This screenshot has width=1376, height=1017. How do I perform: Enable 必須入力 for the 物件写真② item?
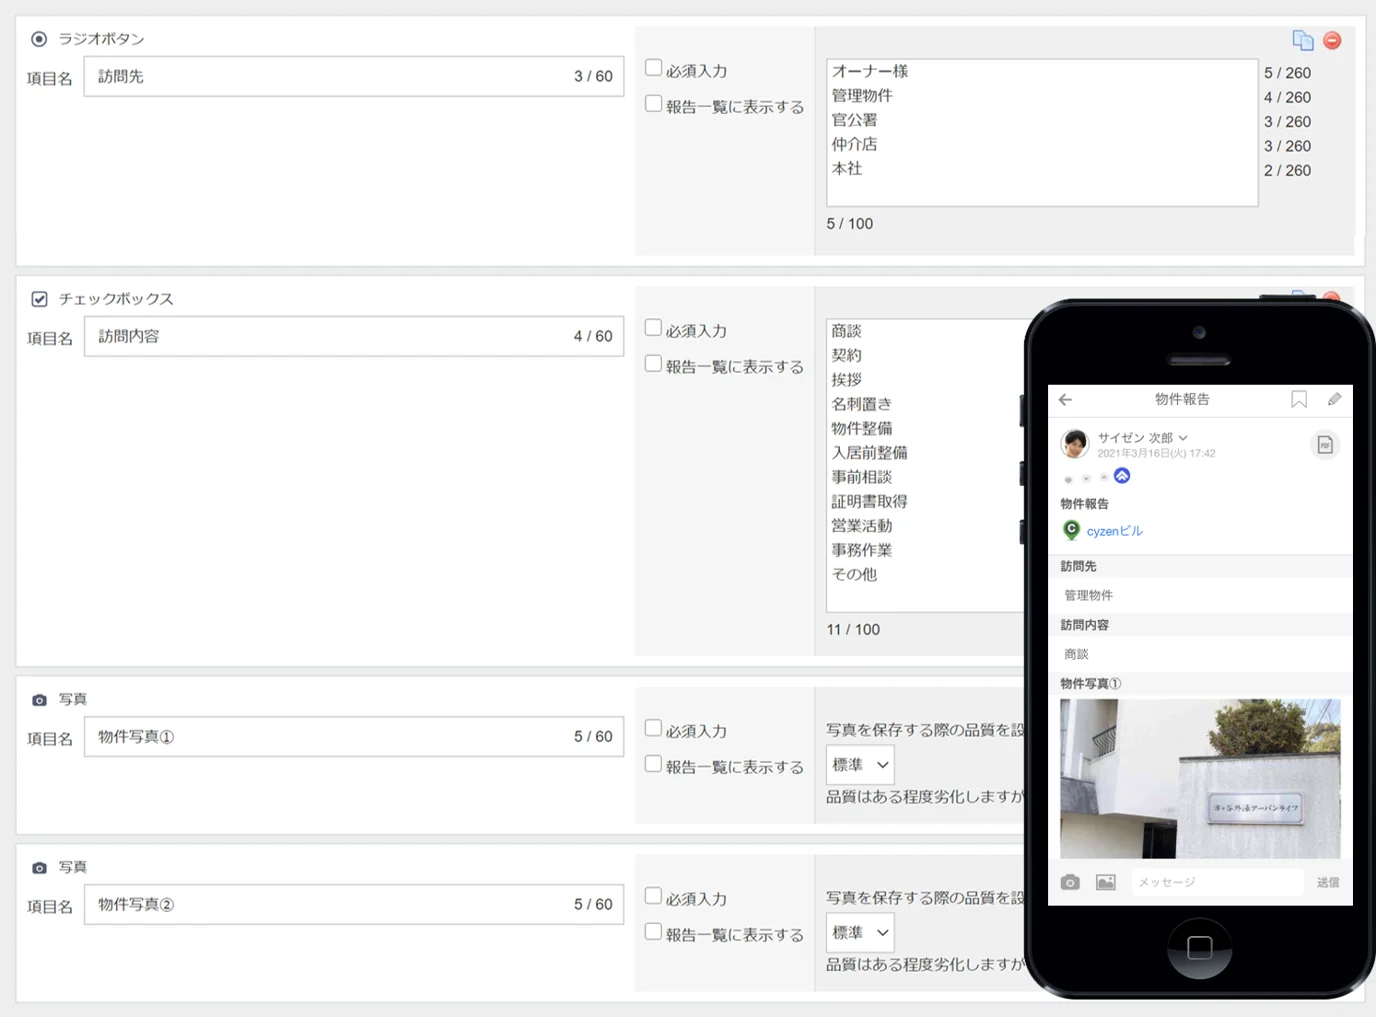[653, 896]
